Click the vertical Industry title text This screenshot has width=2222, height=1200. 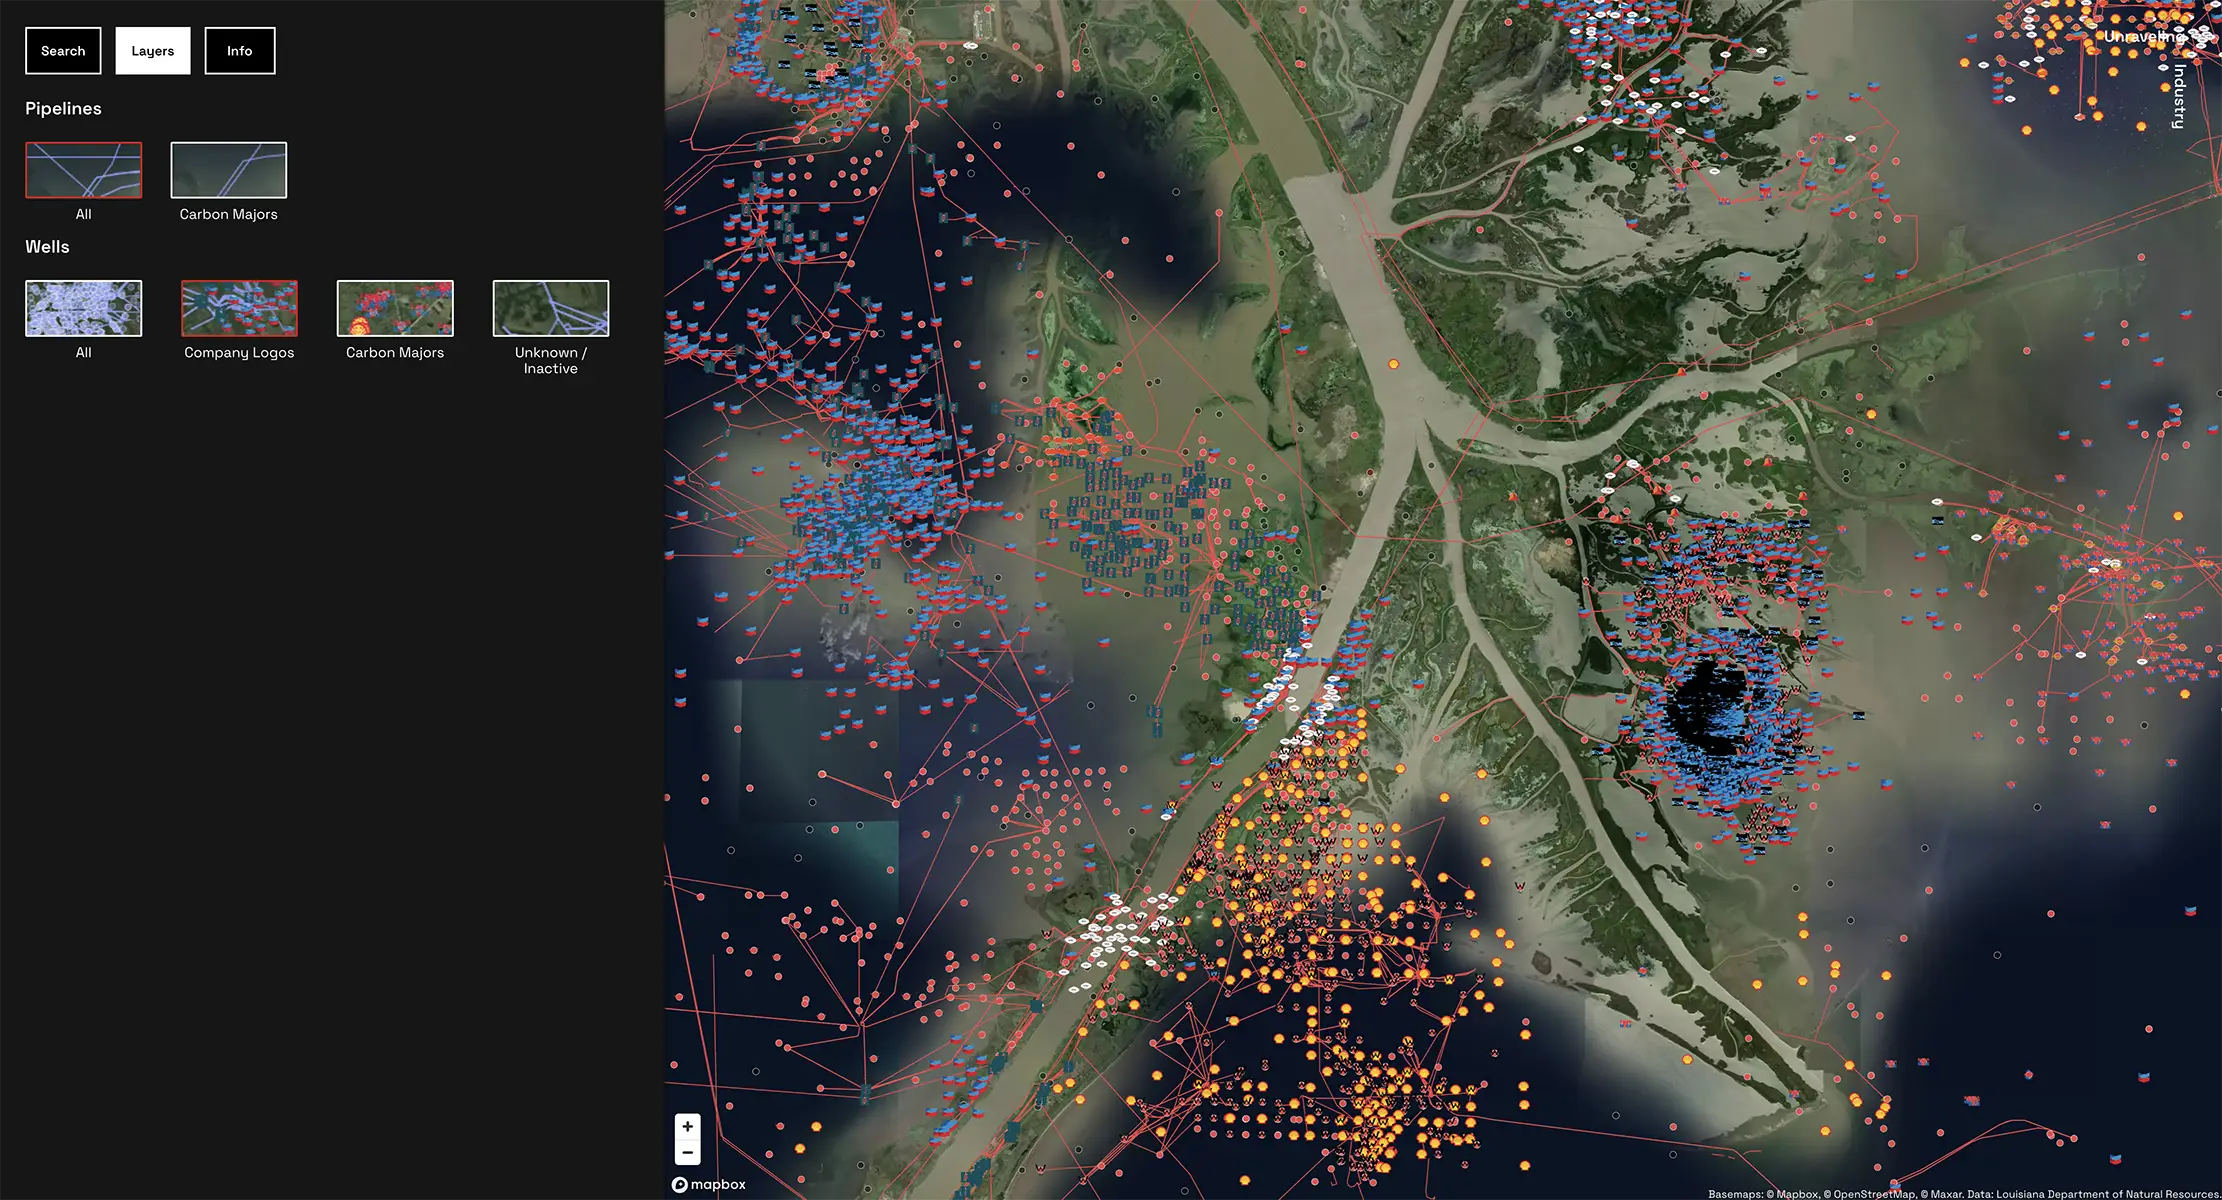2179,96
